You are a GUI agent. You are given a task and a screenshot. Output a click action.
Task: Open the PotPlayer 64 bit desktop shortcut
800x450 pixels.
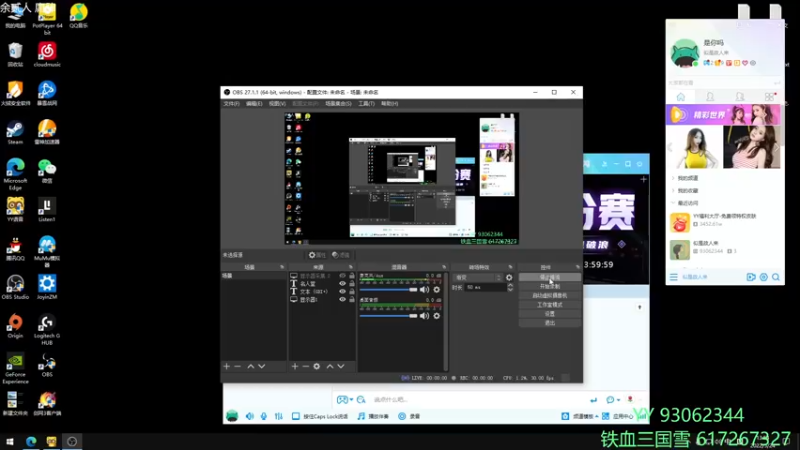[x=47, y=19]
